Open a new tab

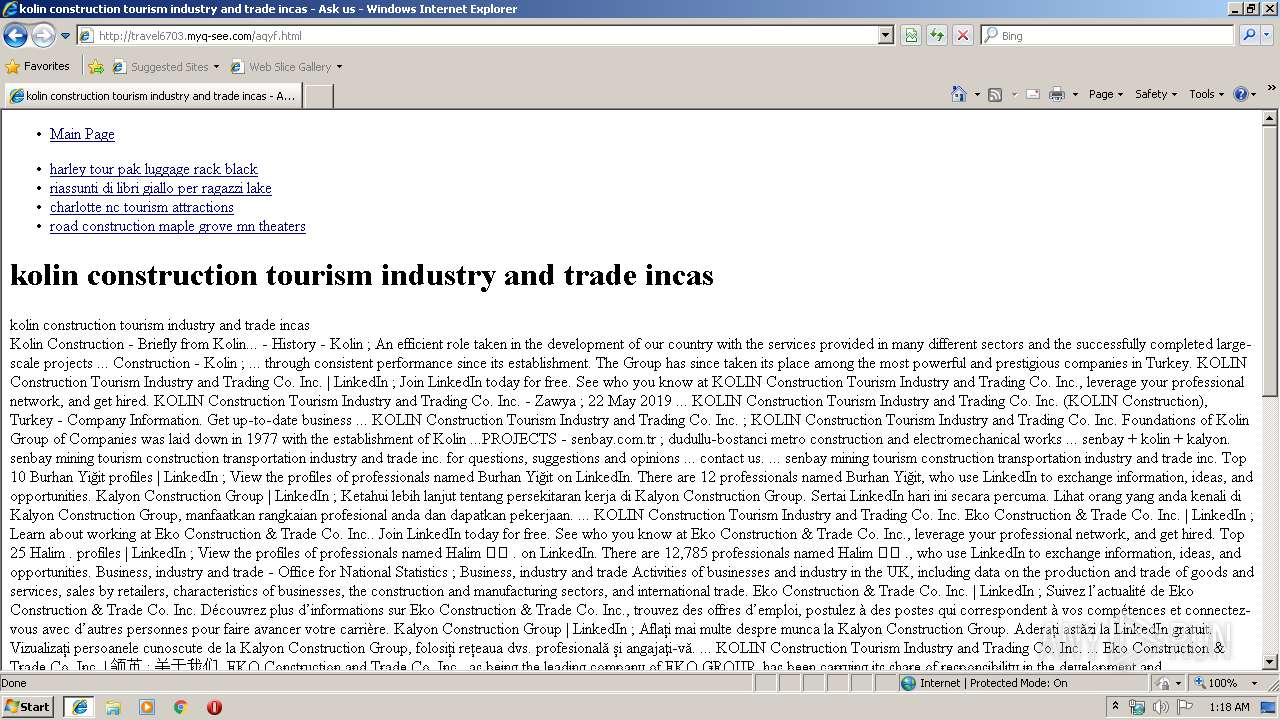coord(318,96)
